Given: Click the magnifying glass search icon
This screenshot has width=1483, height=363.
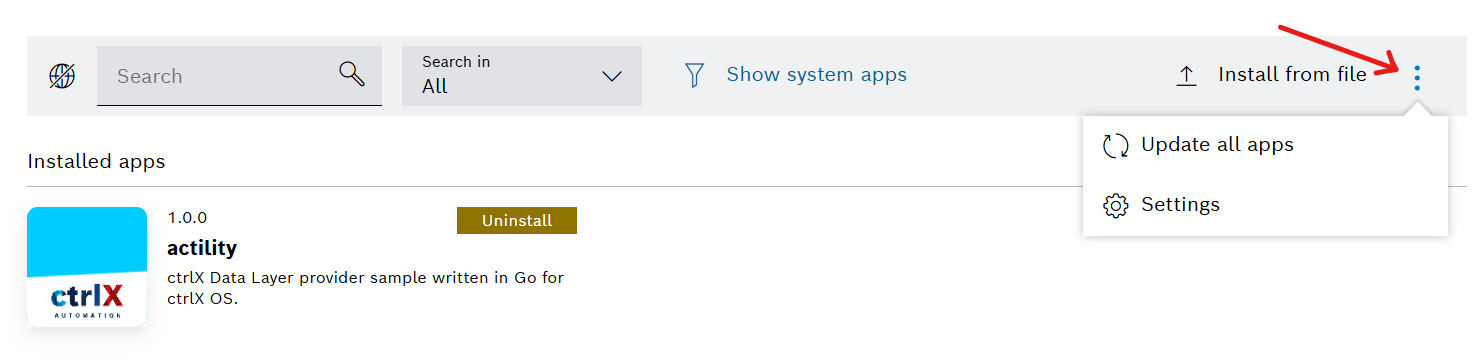Looking at the screenshot, I should click(352, 74).
